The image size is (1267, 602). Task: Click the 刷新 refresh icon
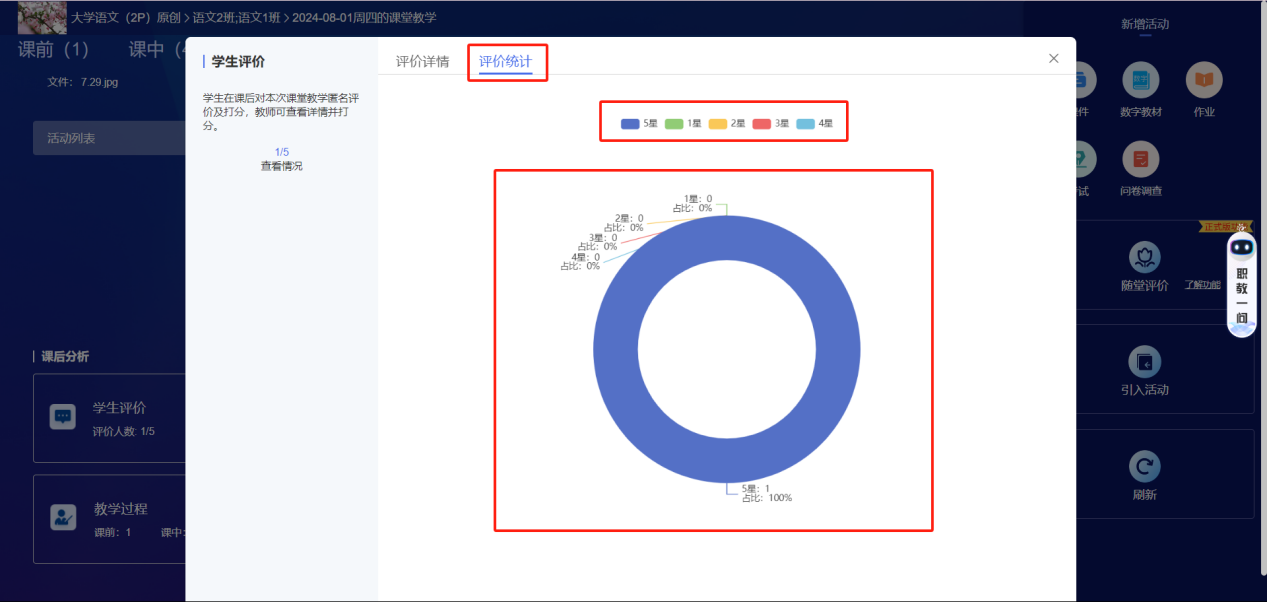coord(1144,466)
